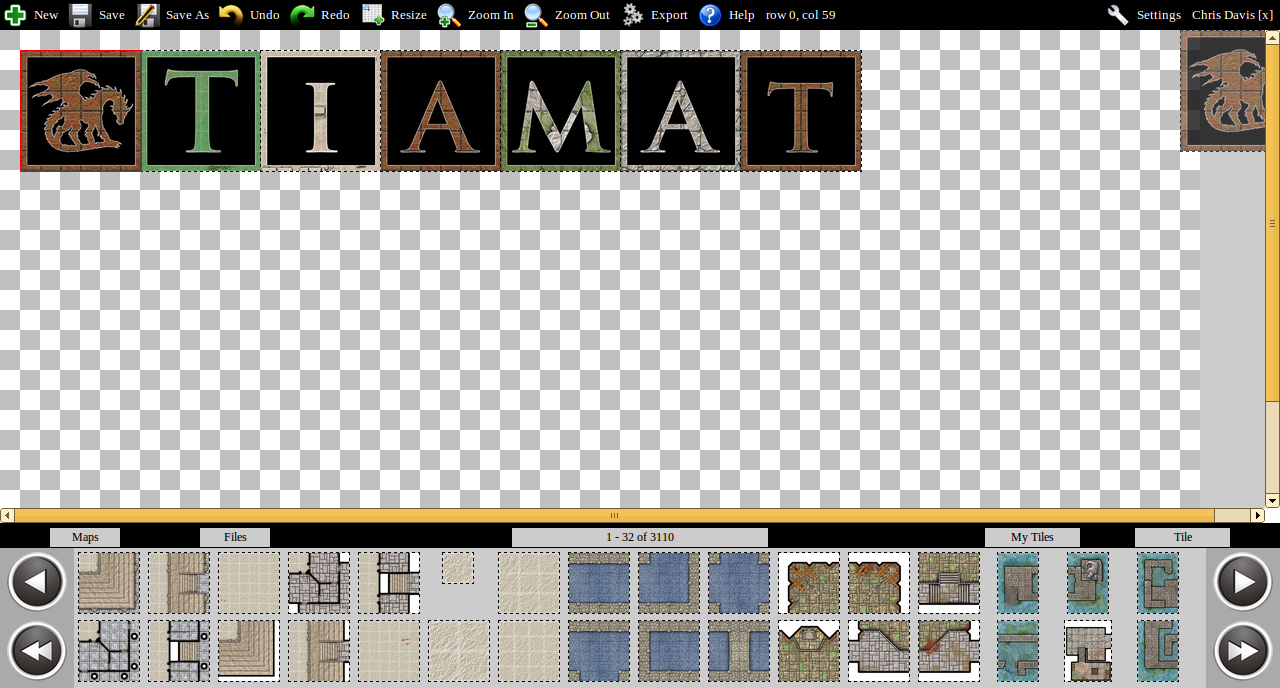Go to previous tile page
This screenshot has height=688, width=1280.
click(x=37, y=582)
